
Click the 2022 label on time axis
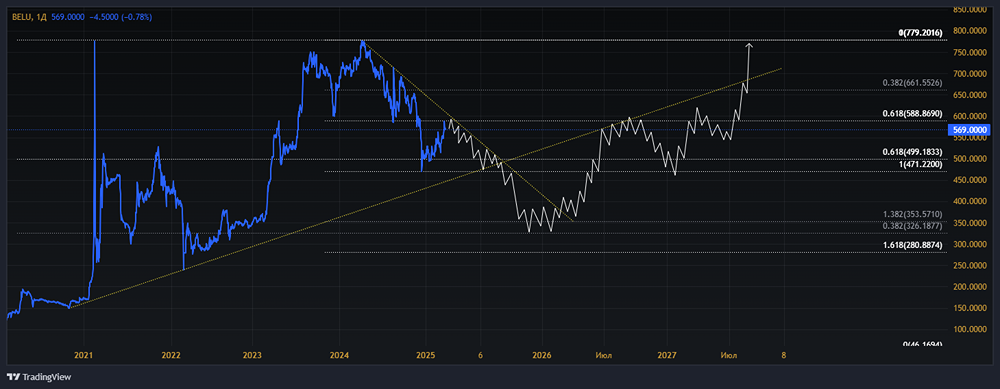[171, 355]
